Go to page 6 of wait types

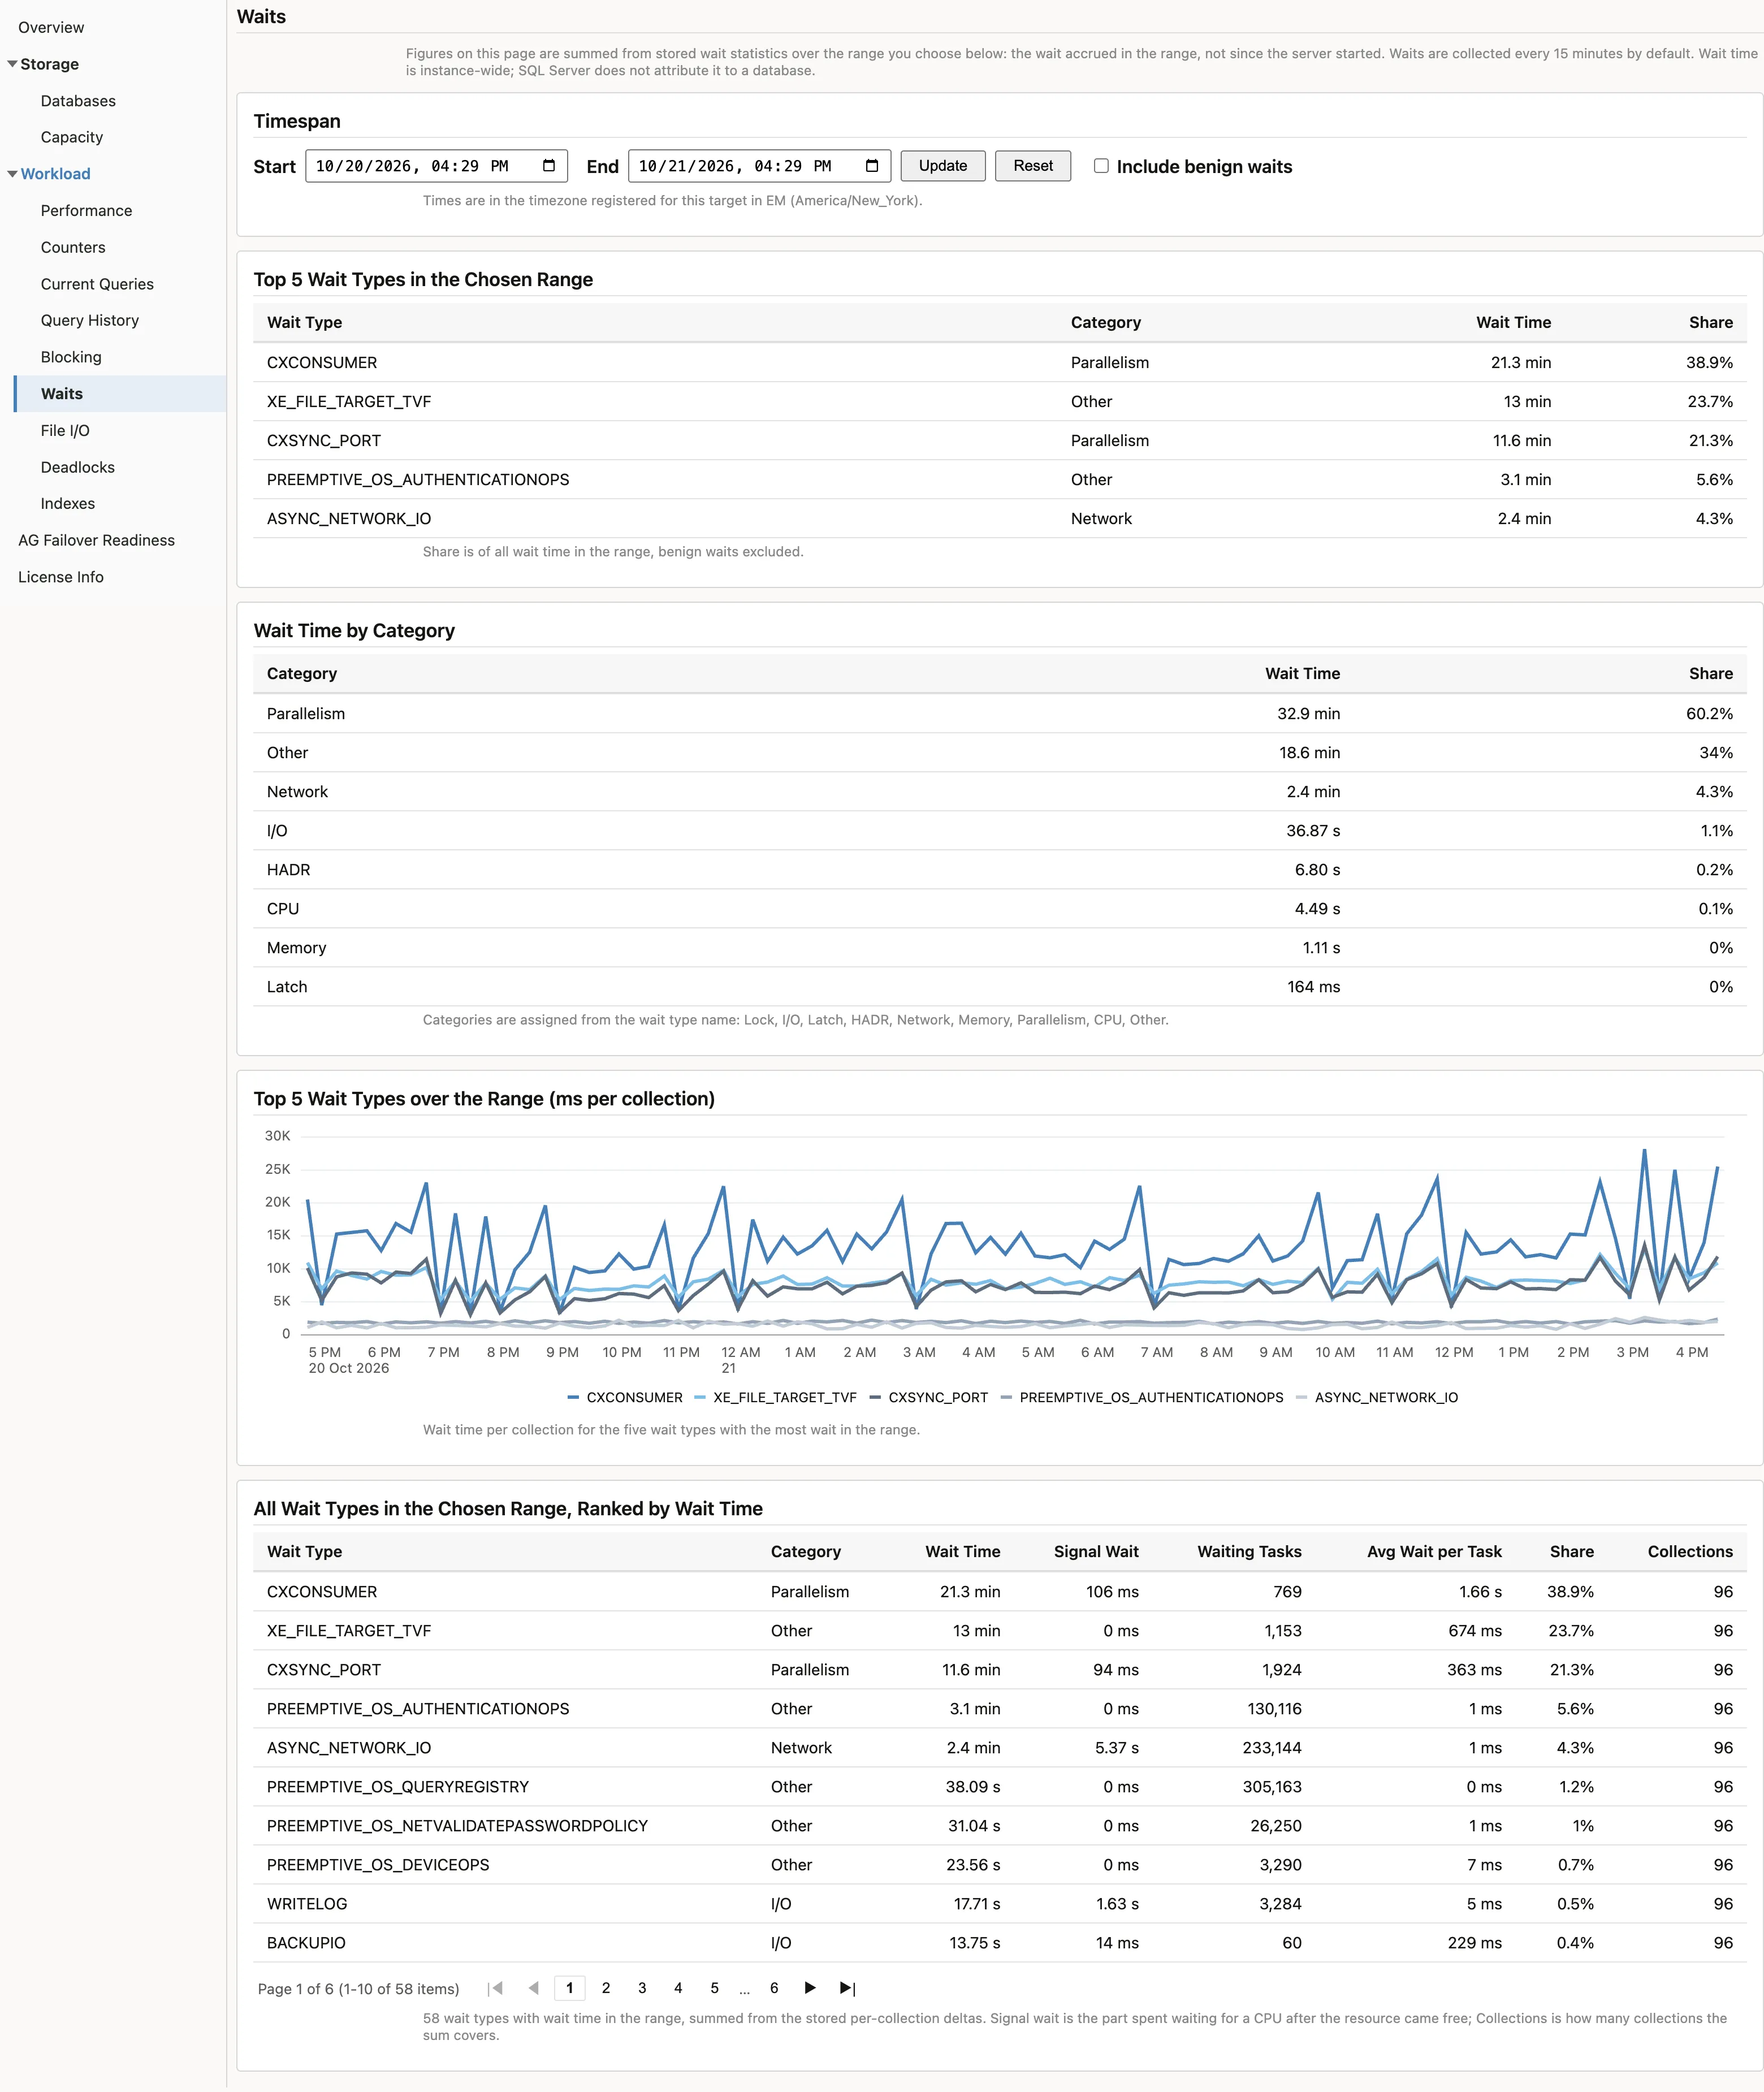774,1988
